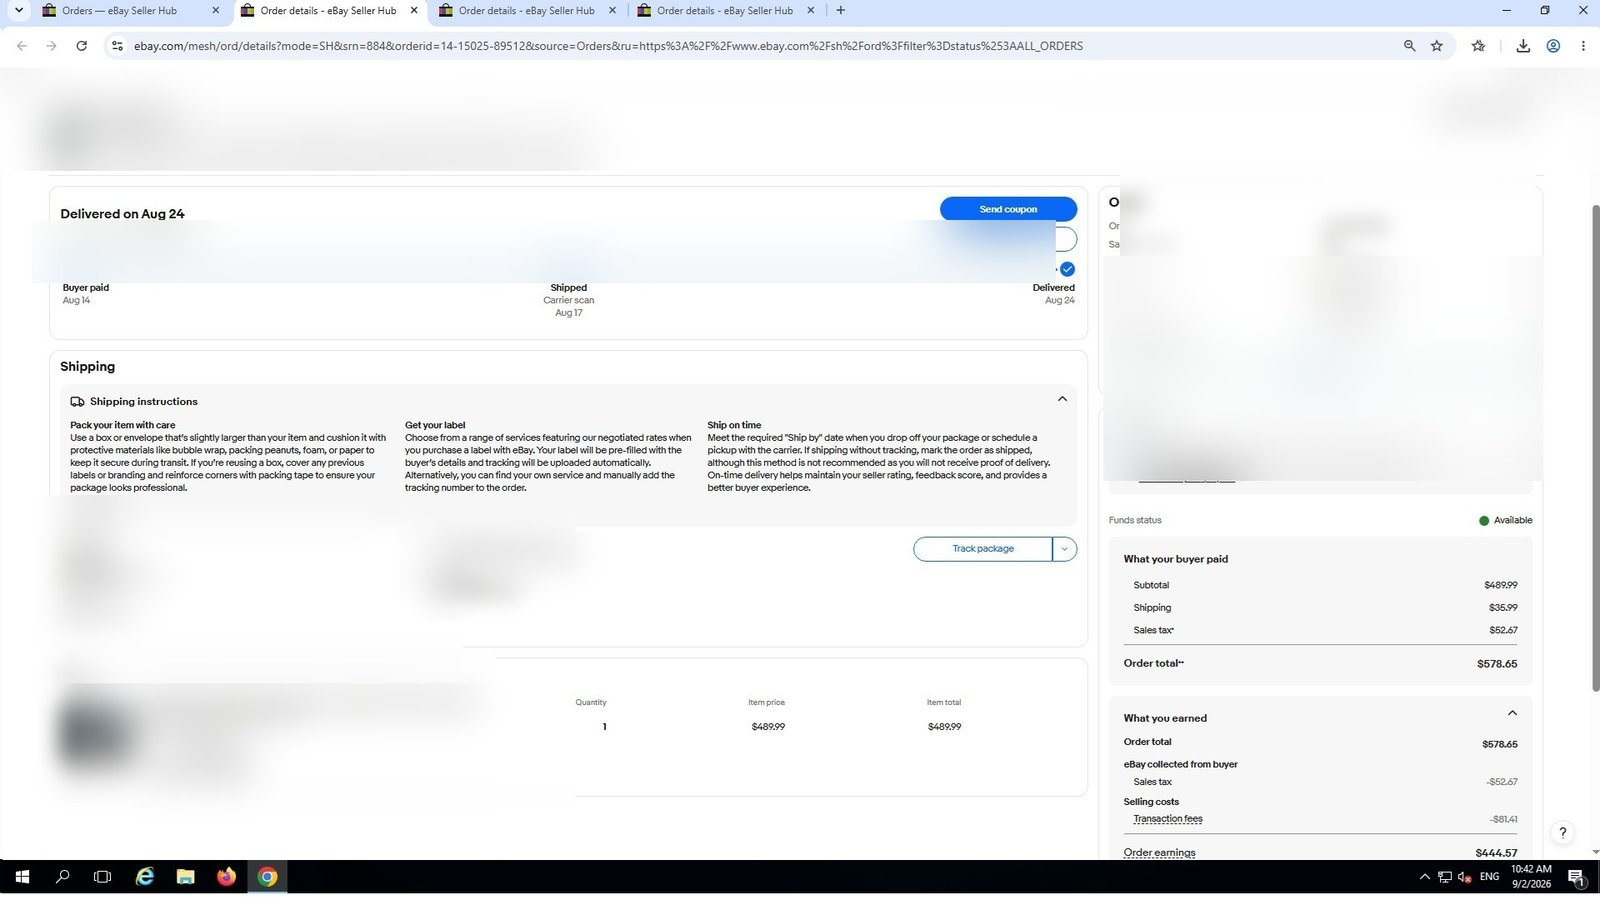Click the zoom magnifier icon in address bar
This screenshot has height=900, width=1600.
1409,46
